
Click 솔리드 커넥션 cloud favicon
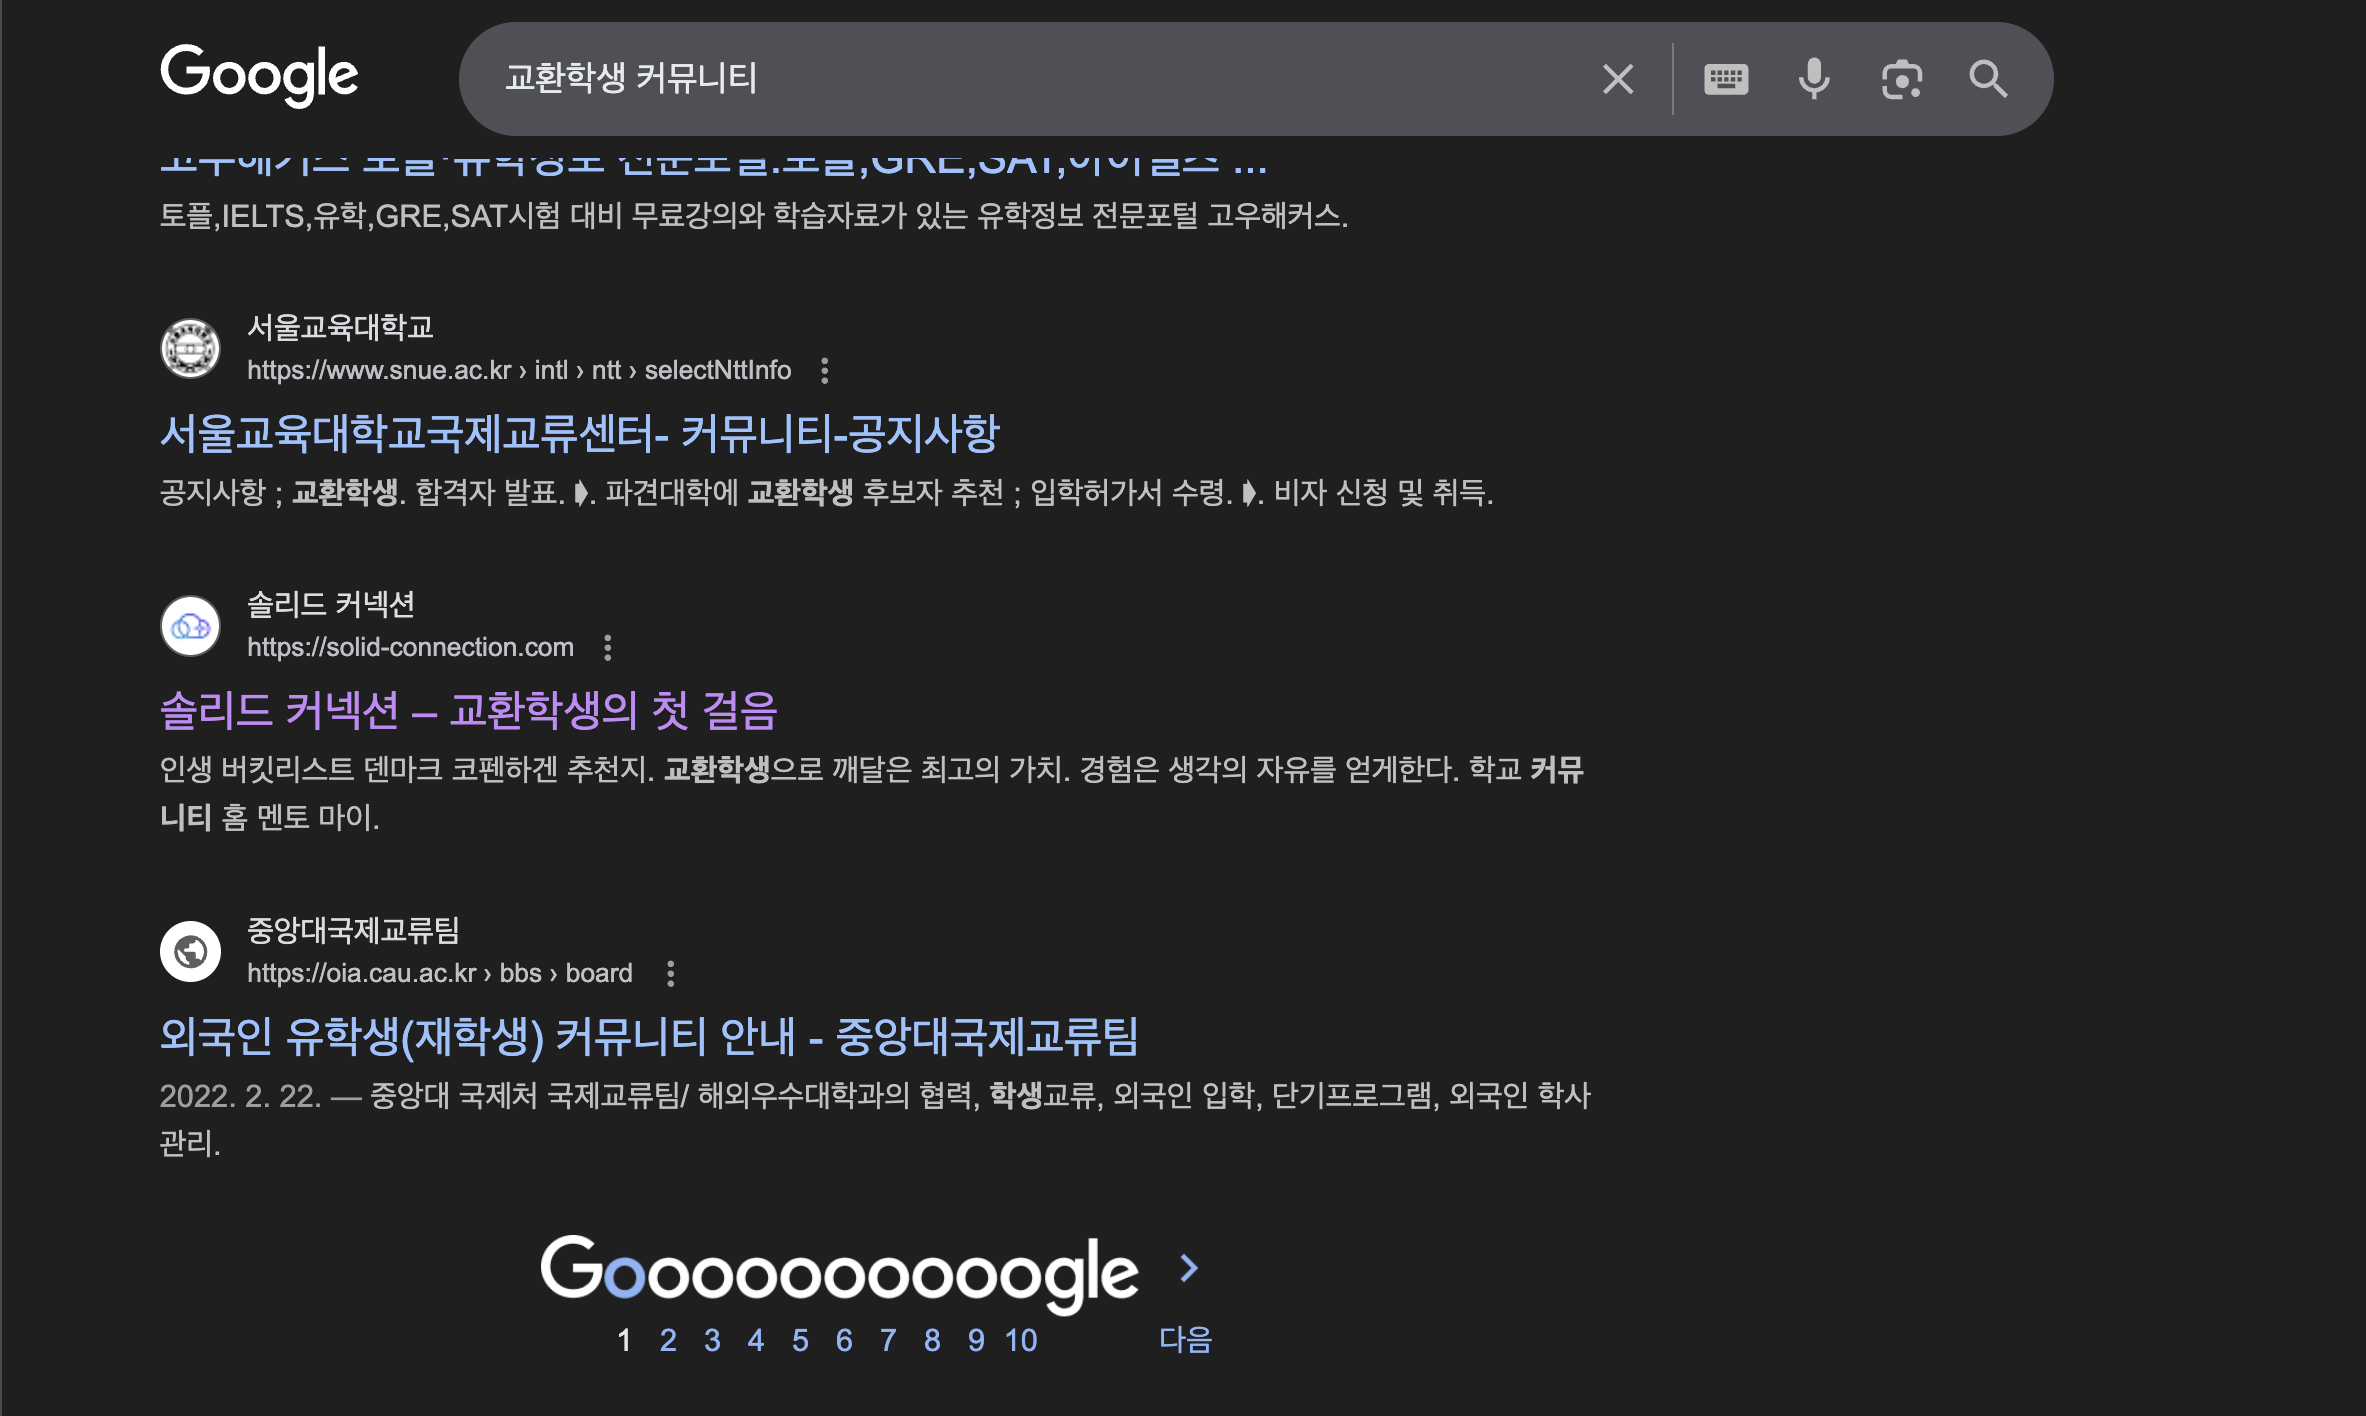pos(191,626)
